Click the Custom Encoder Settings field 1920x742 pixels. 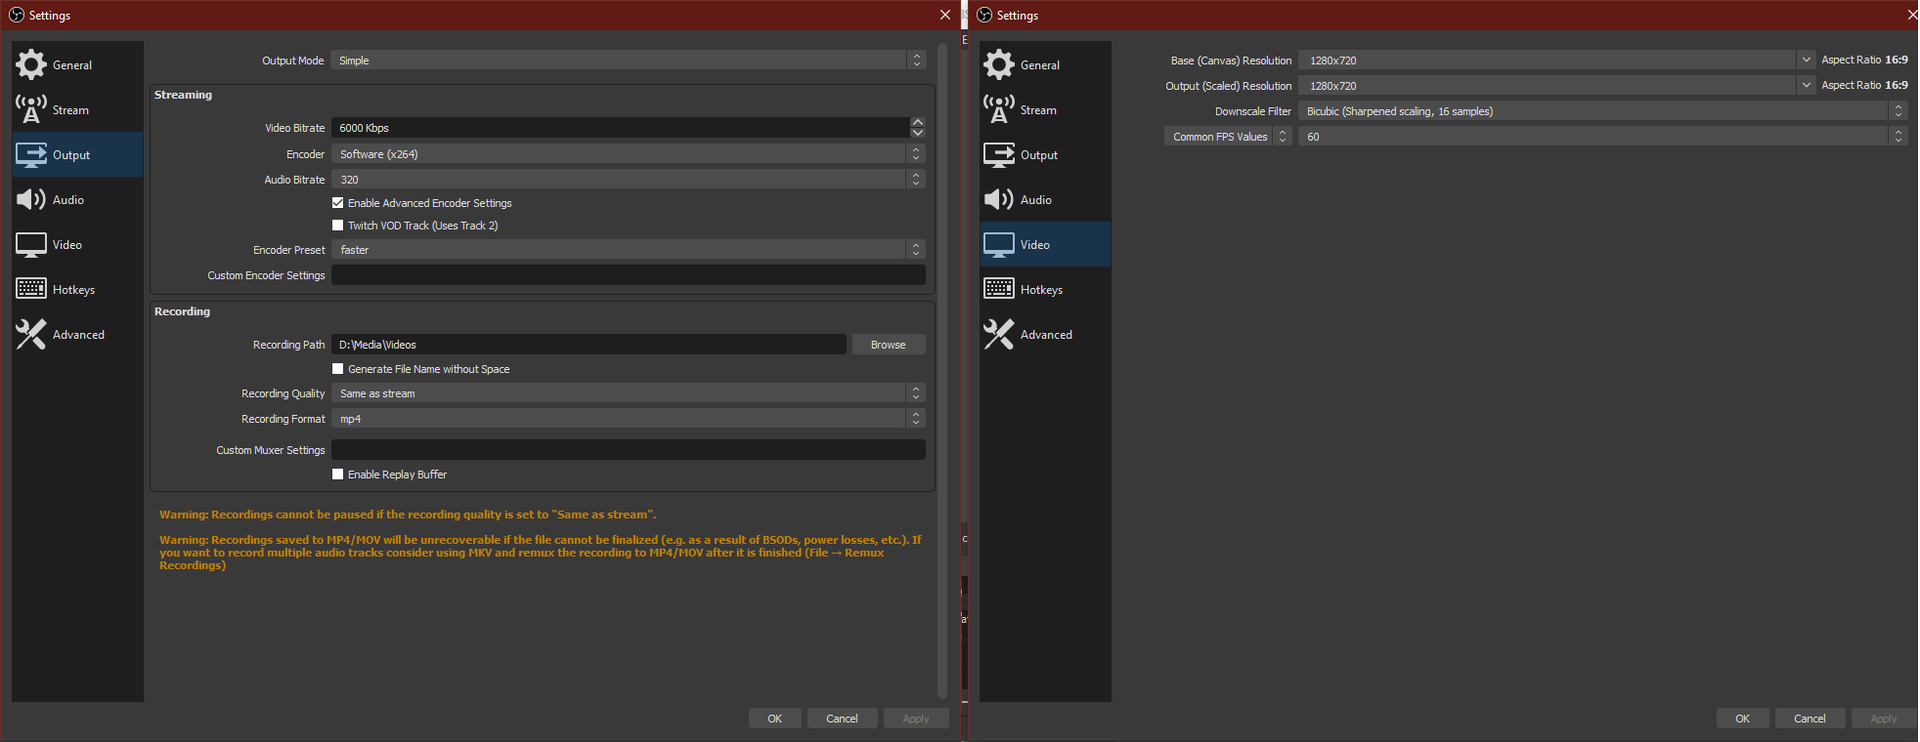click(628, 275)
